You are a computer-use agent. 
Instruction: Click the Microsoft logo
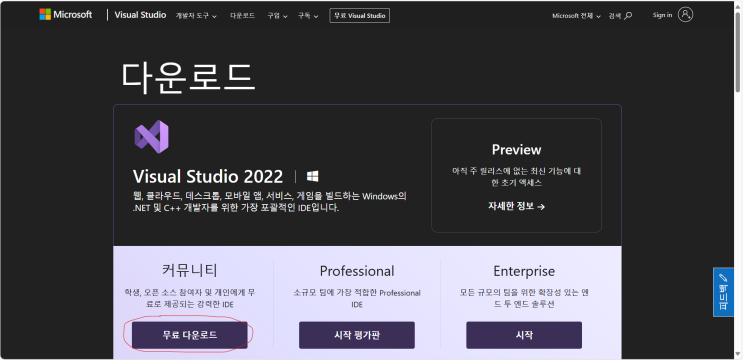(65, 15)
